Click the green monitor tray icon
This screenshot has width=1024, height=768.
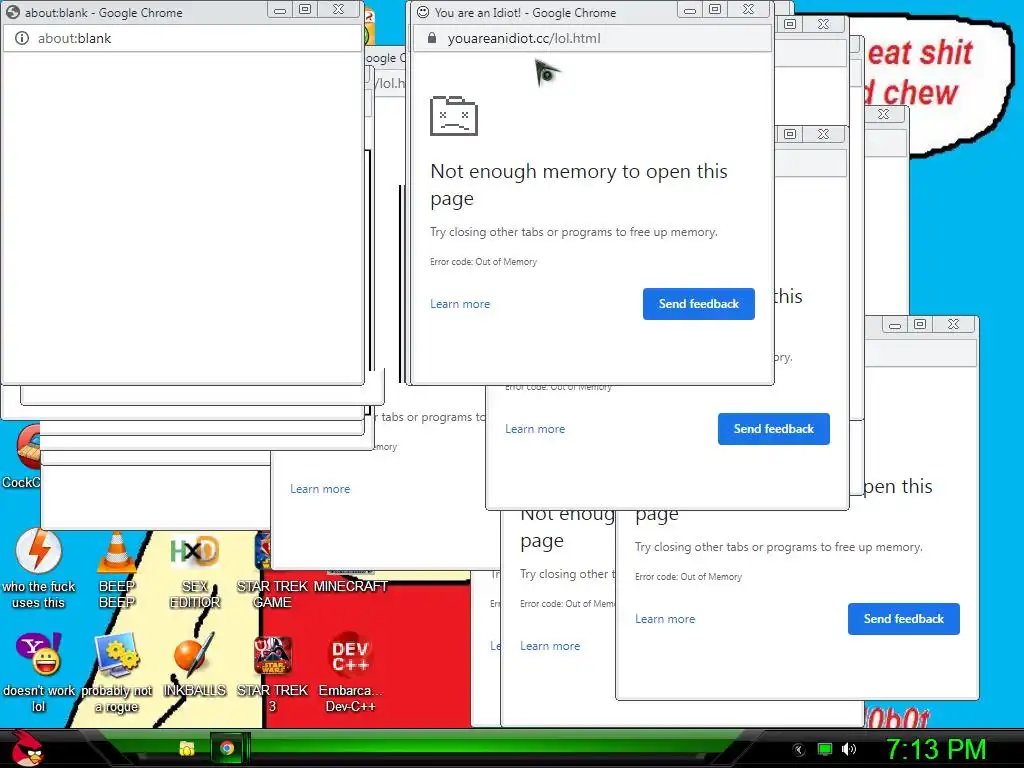tap(825, 749)
